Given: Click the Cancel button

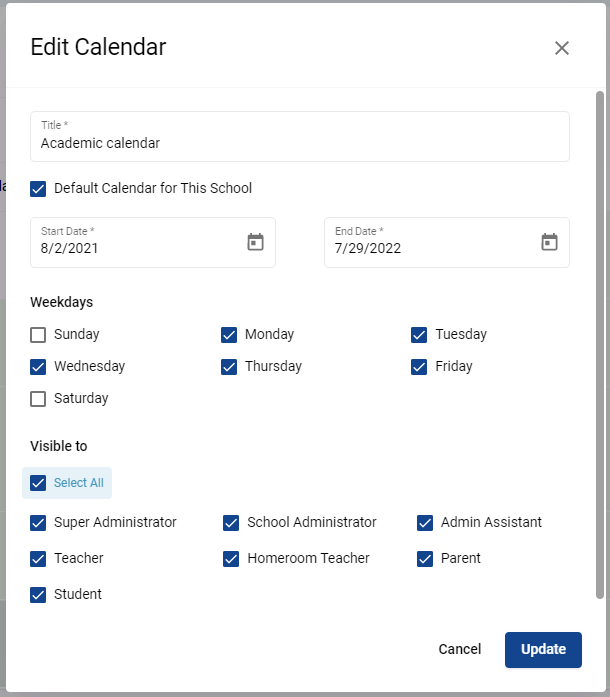Looking at the screenshot, I should pos(460,649).
